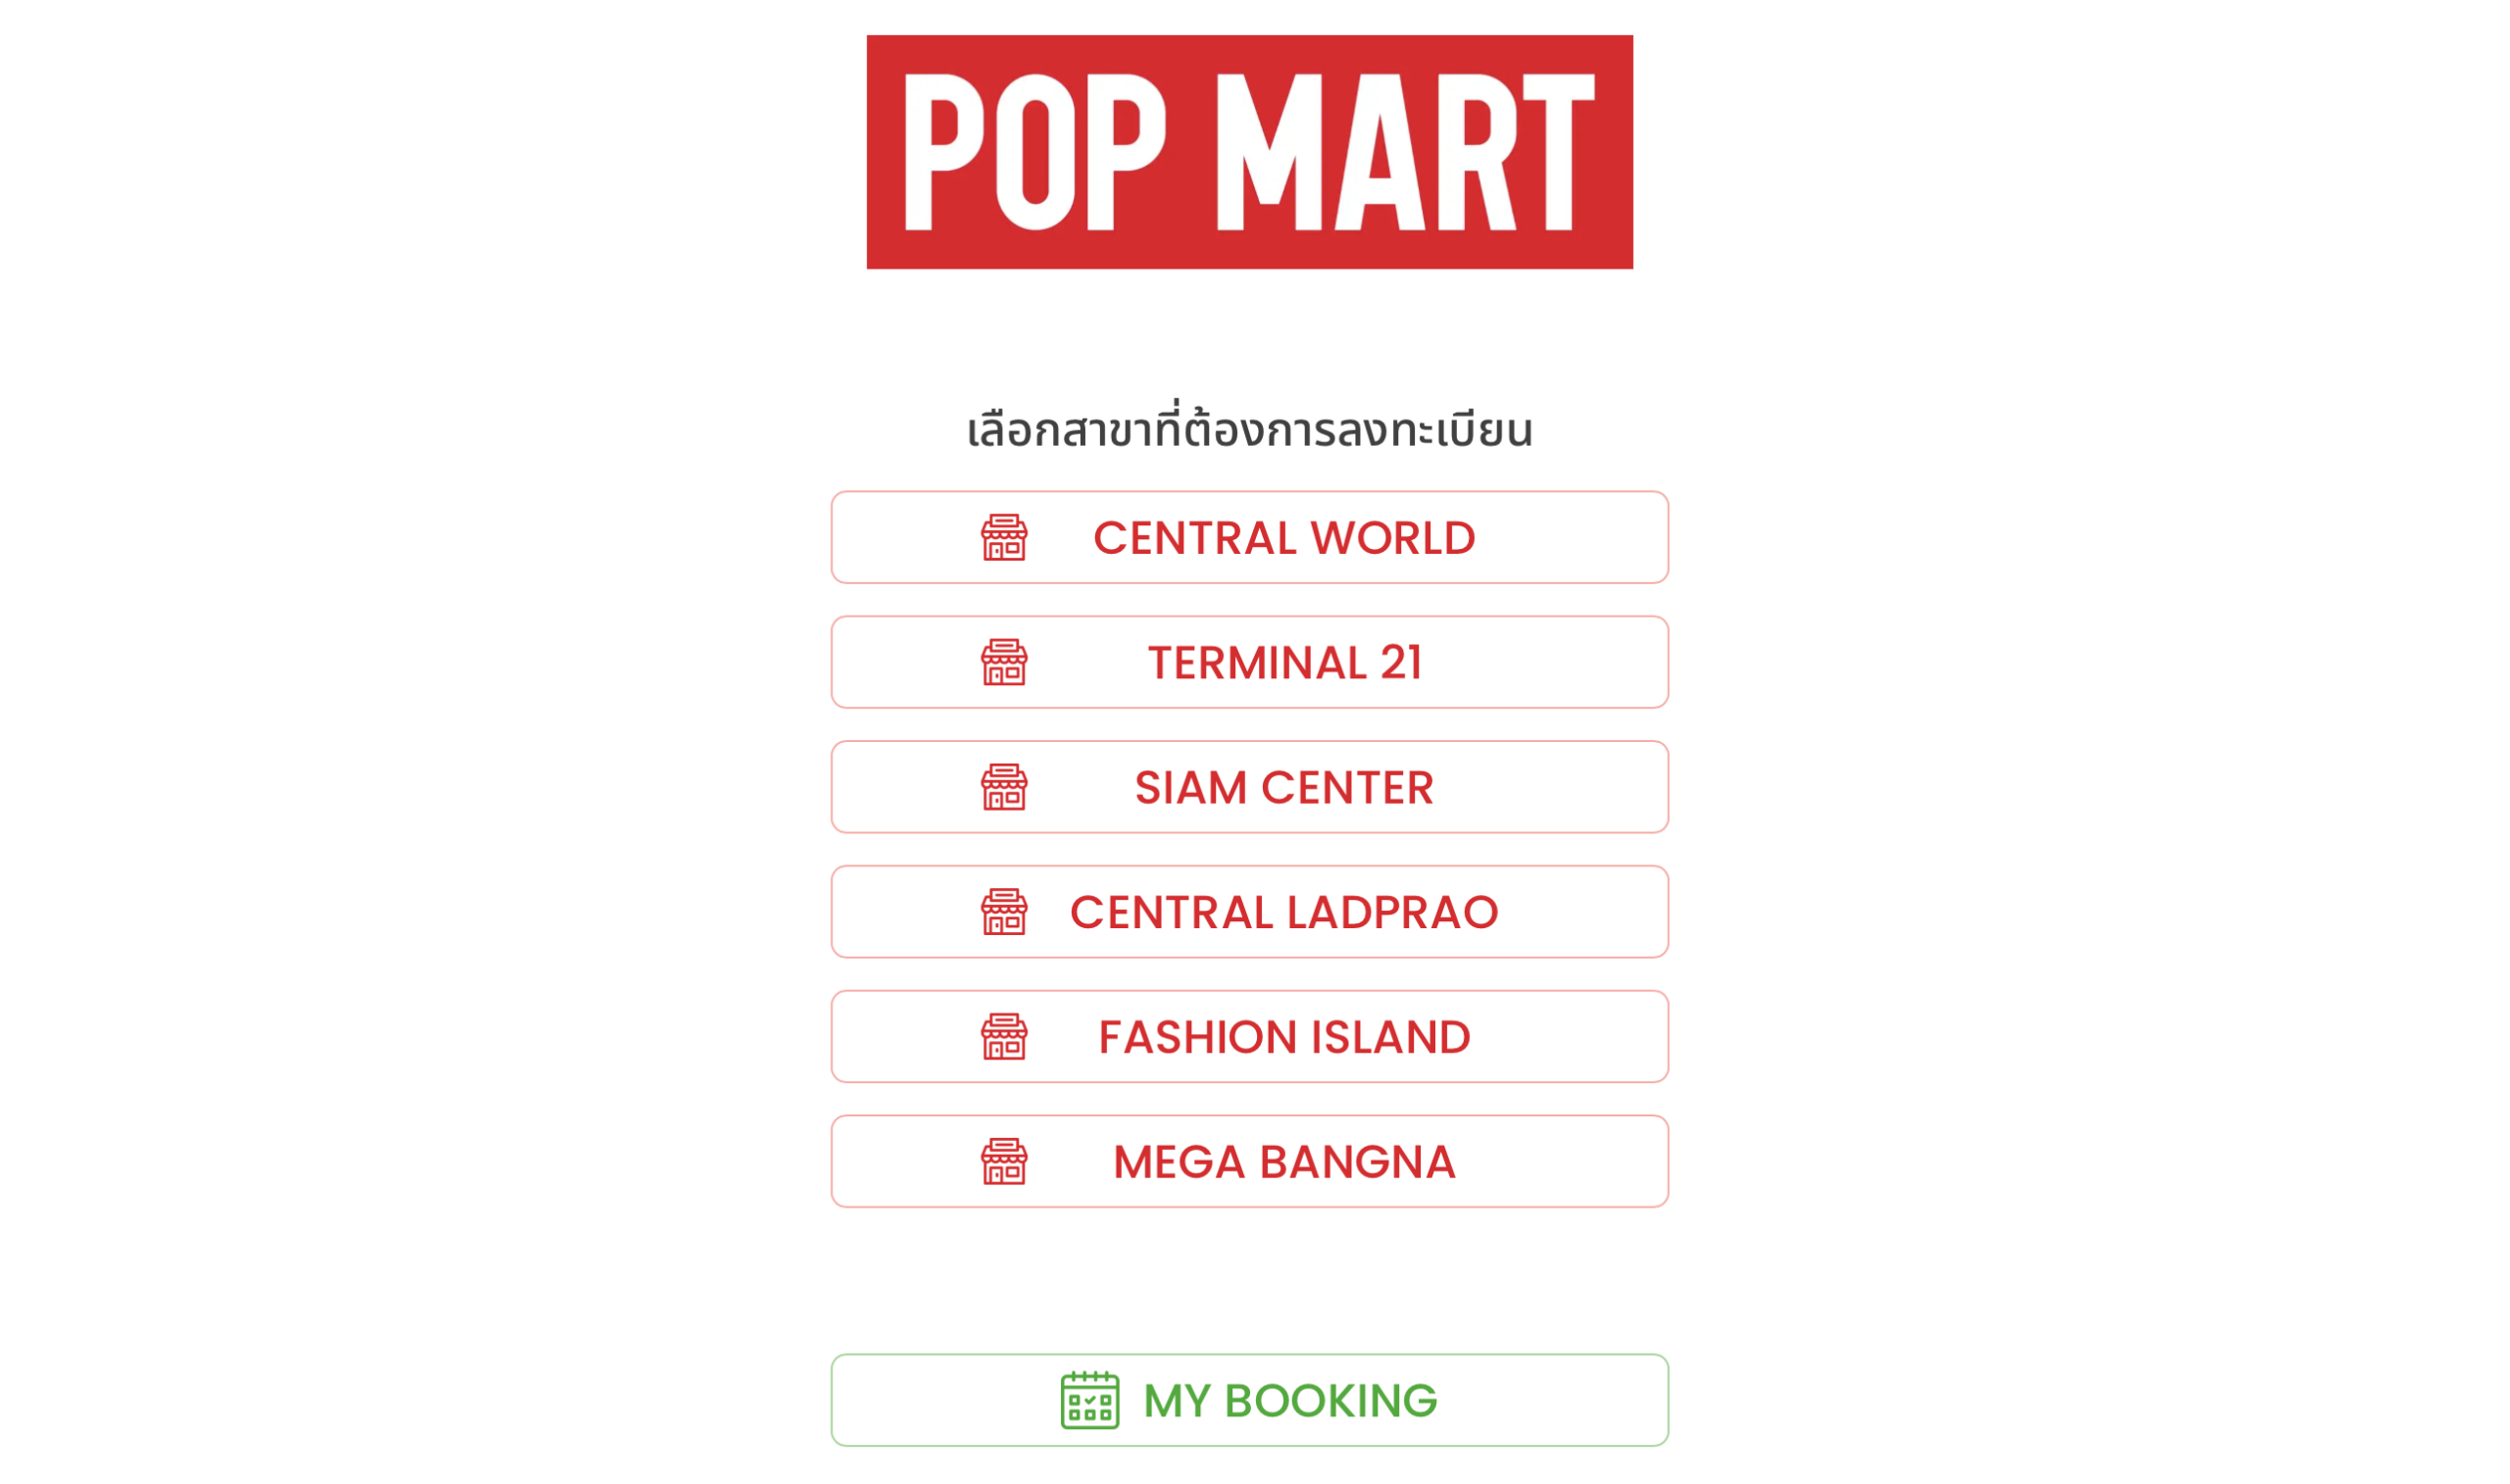Screen dimensions: 2510x1484
Task: Click the store icon beside CENTRAL LADPRAO
Action: (1004, 911)
